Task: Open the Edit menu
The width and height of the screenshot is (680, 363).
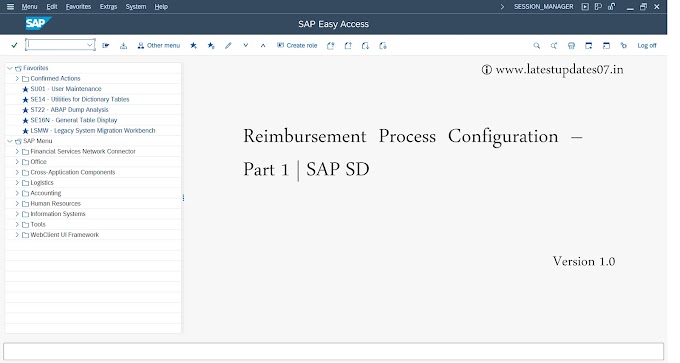Action: [x=52, y=7]
